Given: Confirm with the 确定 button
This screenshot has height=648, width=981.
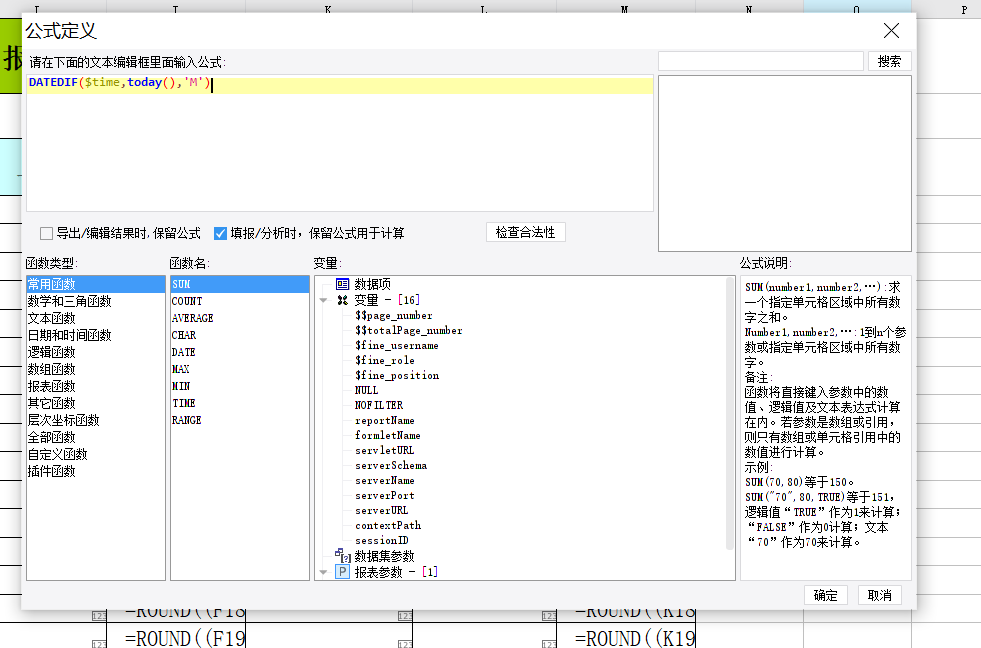Looking at the screenshot, I should click(825, 595).
